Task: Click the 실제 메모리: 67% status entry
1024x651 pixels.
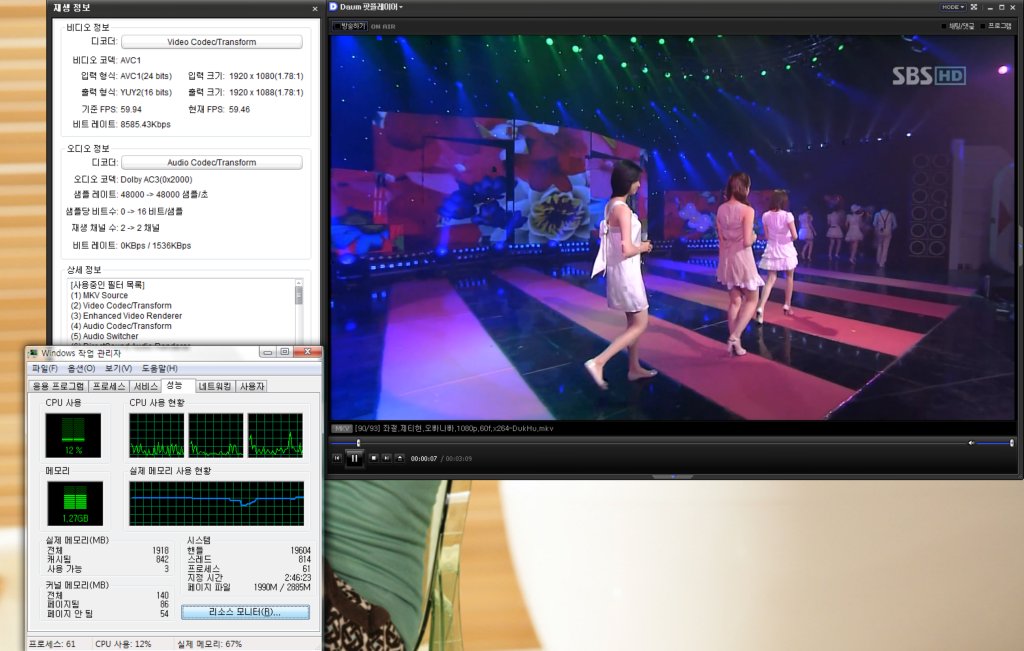Action: pyautogui.click(x=209, y=644)
